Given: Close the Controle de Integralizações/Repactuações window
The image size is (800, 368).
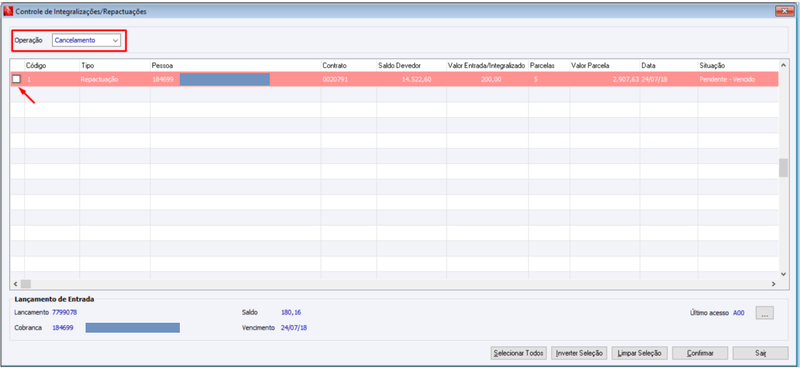Looking at the screenshot, I should coord(784,11).
